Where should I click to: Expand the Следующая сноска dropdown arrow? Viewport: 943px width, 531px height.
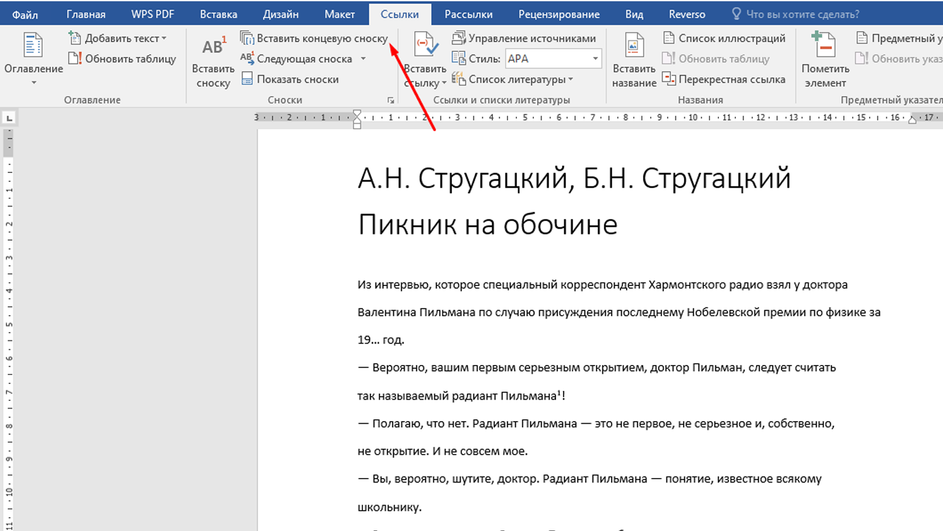(363, 59)
